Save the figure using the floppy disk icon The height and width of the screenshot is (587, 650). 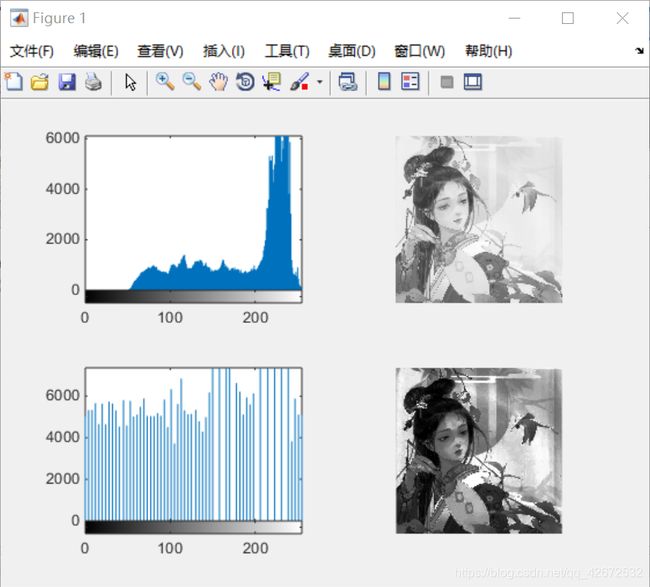point(67,82)
